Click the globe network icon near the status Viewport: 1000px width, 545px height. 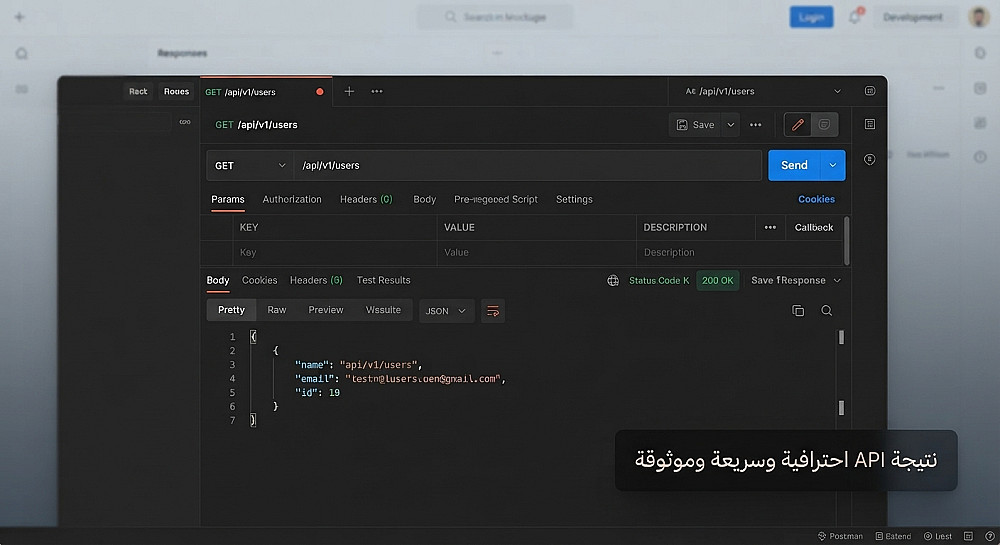click(x=613, y=280)
